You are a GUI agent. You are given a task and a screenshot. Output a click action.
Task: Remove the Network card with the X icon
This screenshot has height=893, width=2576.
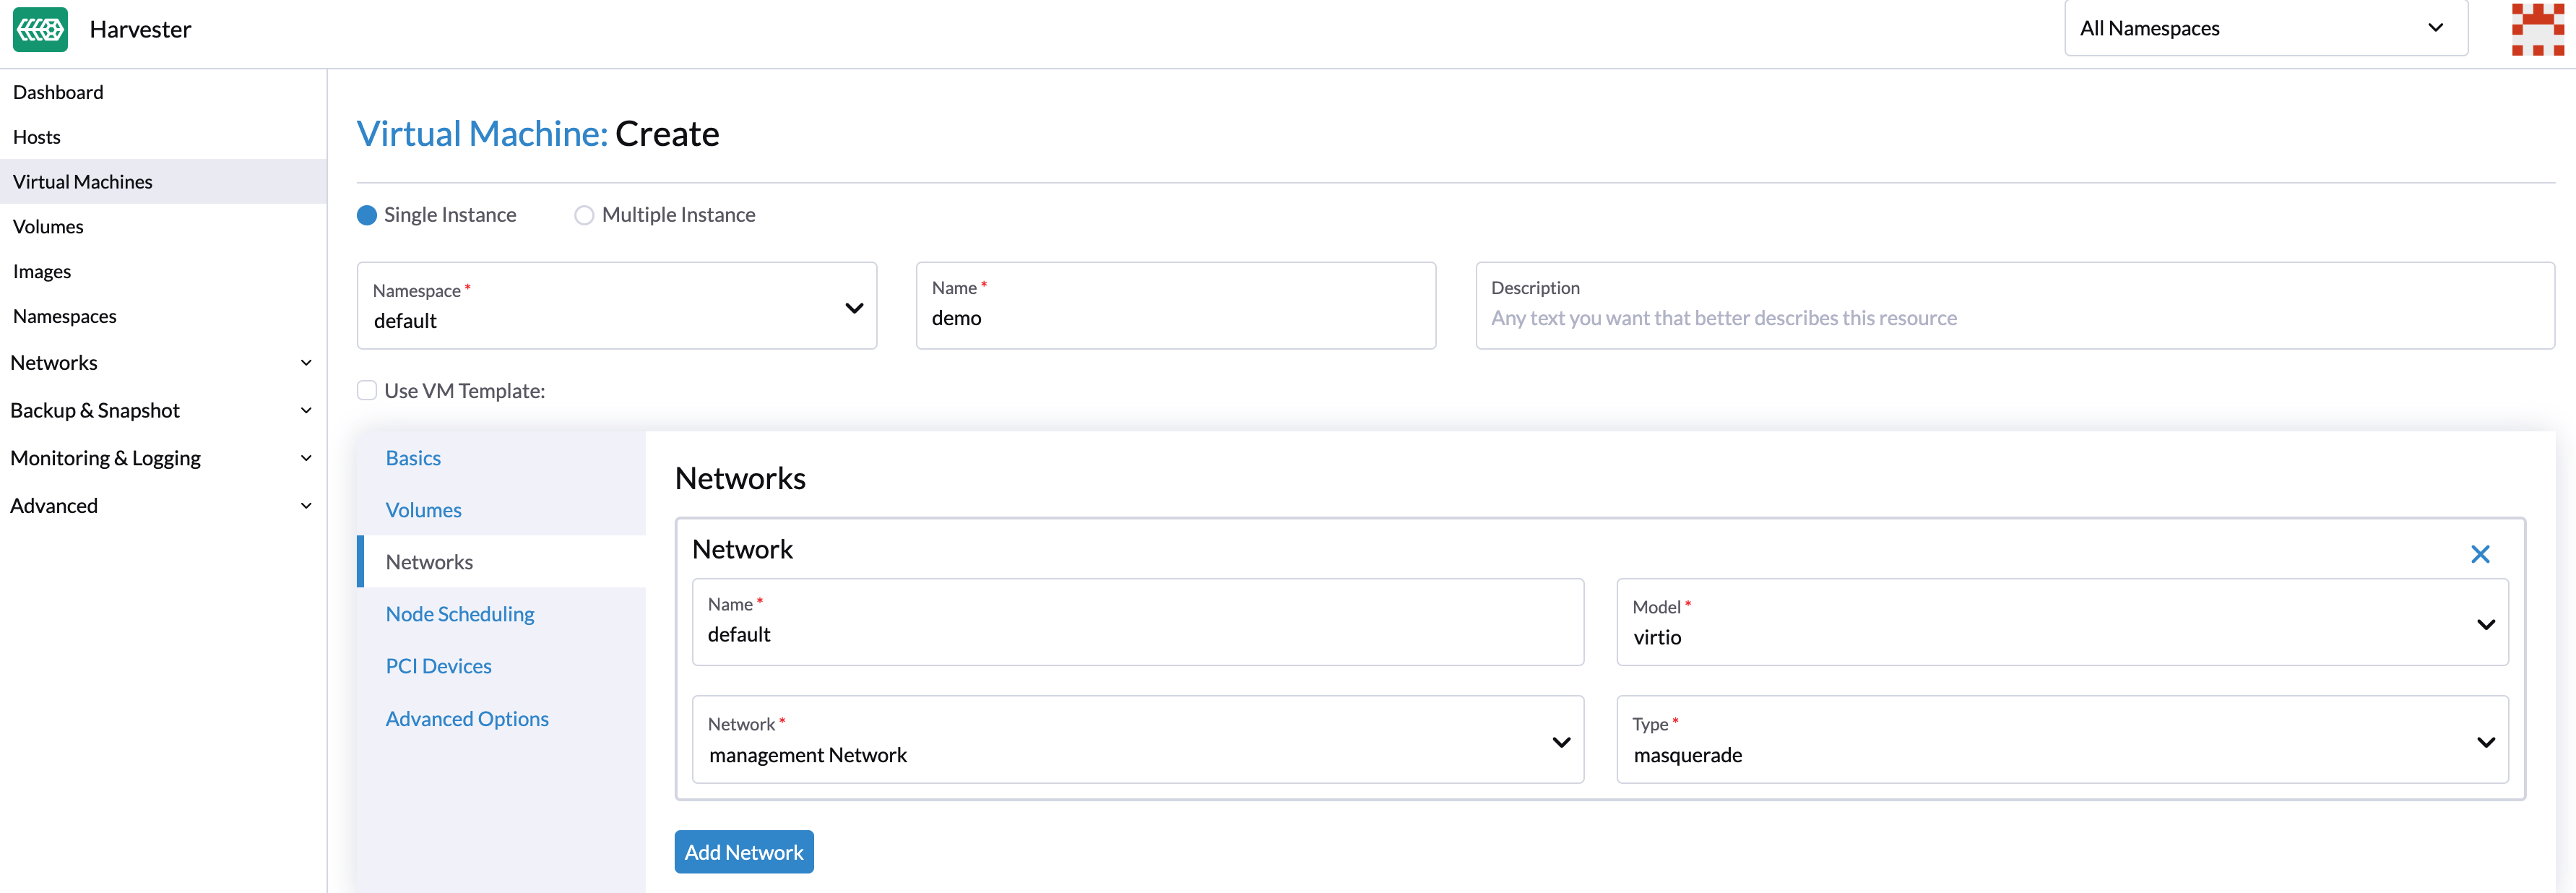coord(2480,553)
